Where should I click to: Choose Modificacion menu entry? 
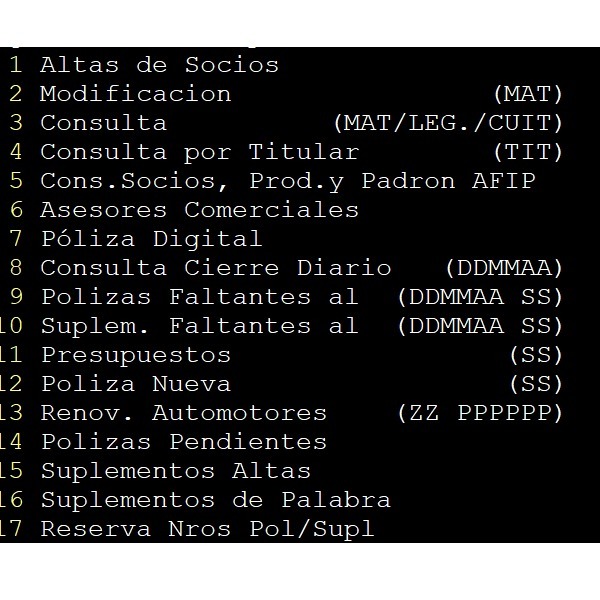pyautogui.click(x=135, y=94)
